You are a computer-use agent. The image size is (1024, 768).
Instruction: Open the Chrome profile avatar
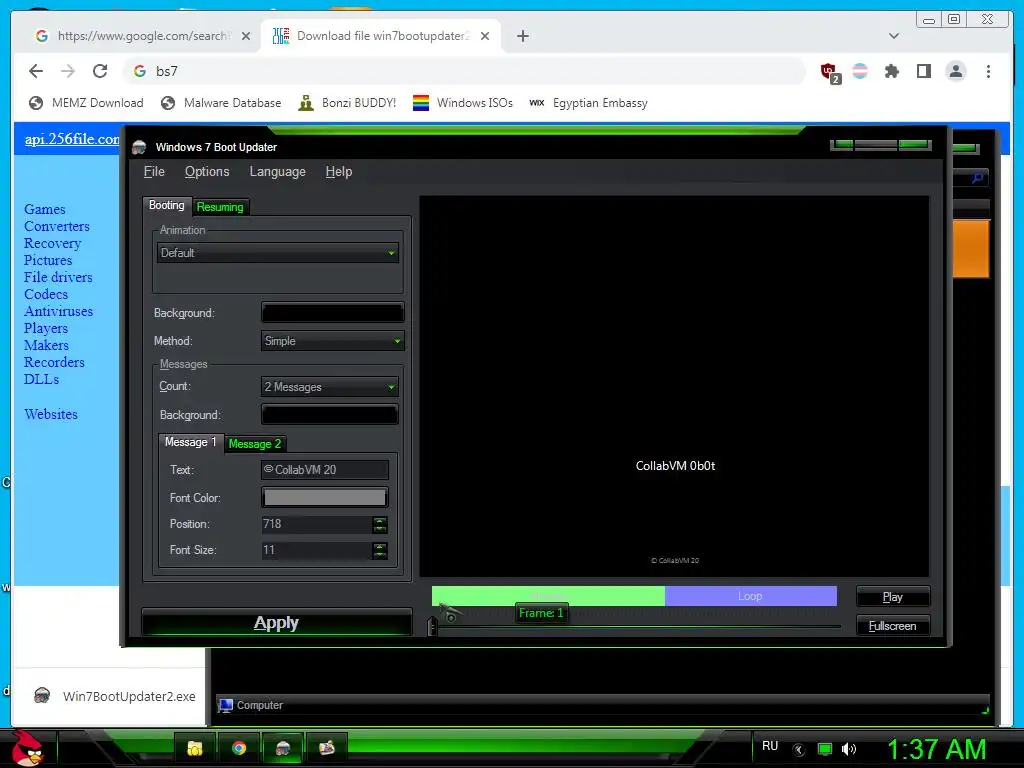coord(956,71)
